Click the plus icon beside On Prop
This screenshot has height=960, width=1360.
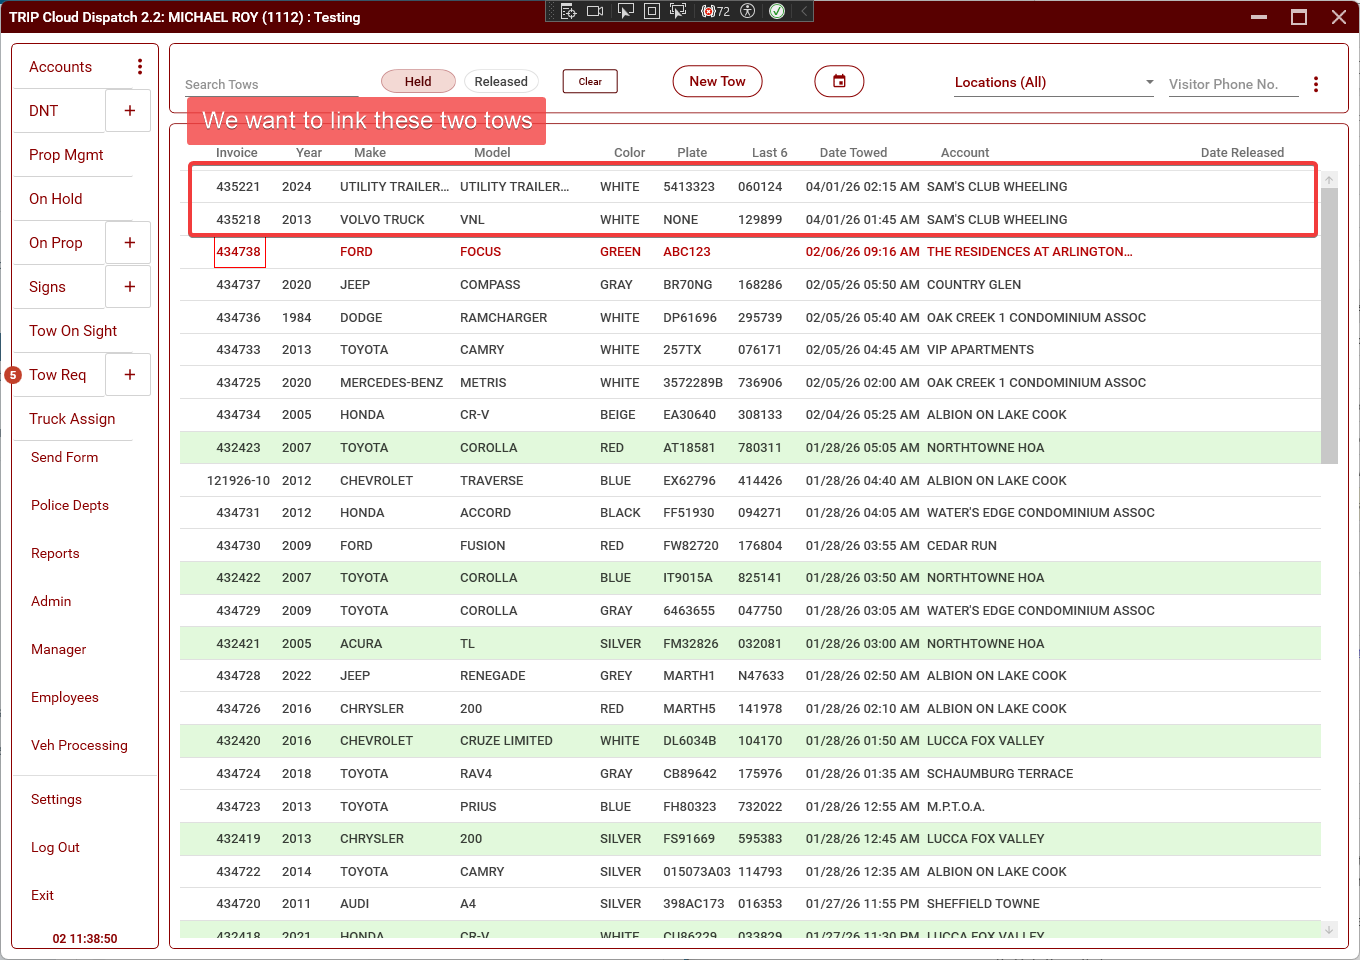point(129,243)
